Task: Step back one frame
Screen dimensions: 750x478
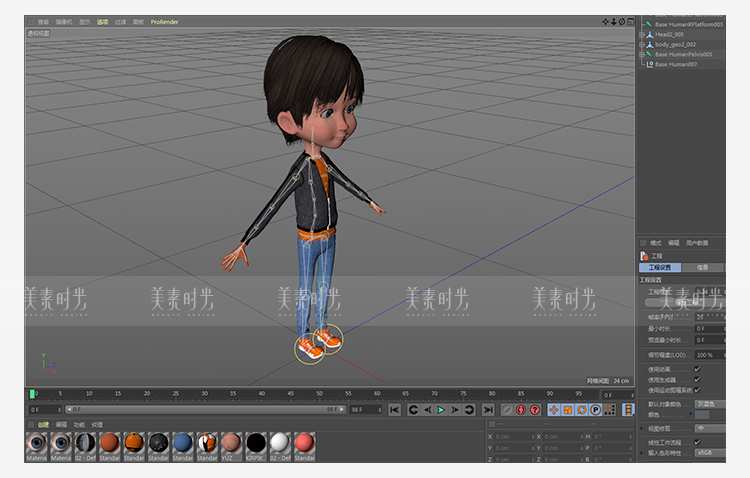Action: click(428, 410)
